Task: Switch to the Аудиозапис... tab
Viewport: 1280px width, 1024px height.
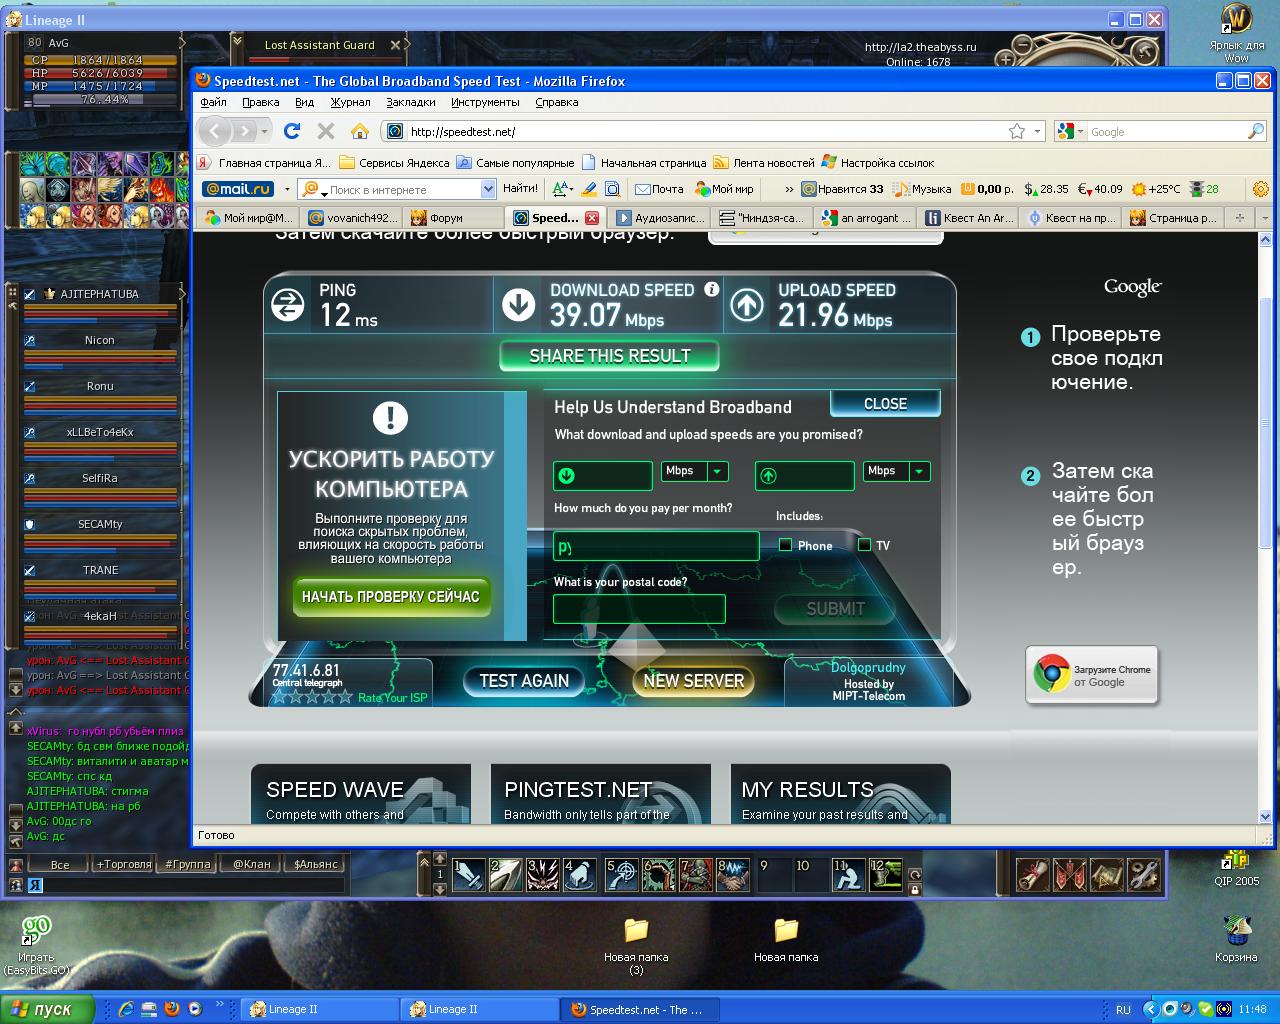Action: 660,217
